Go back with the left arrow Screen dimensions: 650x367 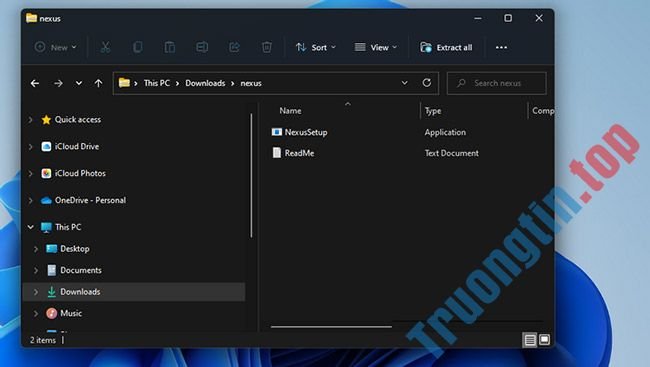[35, 83]
